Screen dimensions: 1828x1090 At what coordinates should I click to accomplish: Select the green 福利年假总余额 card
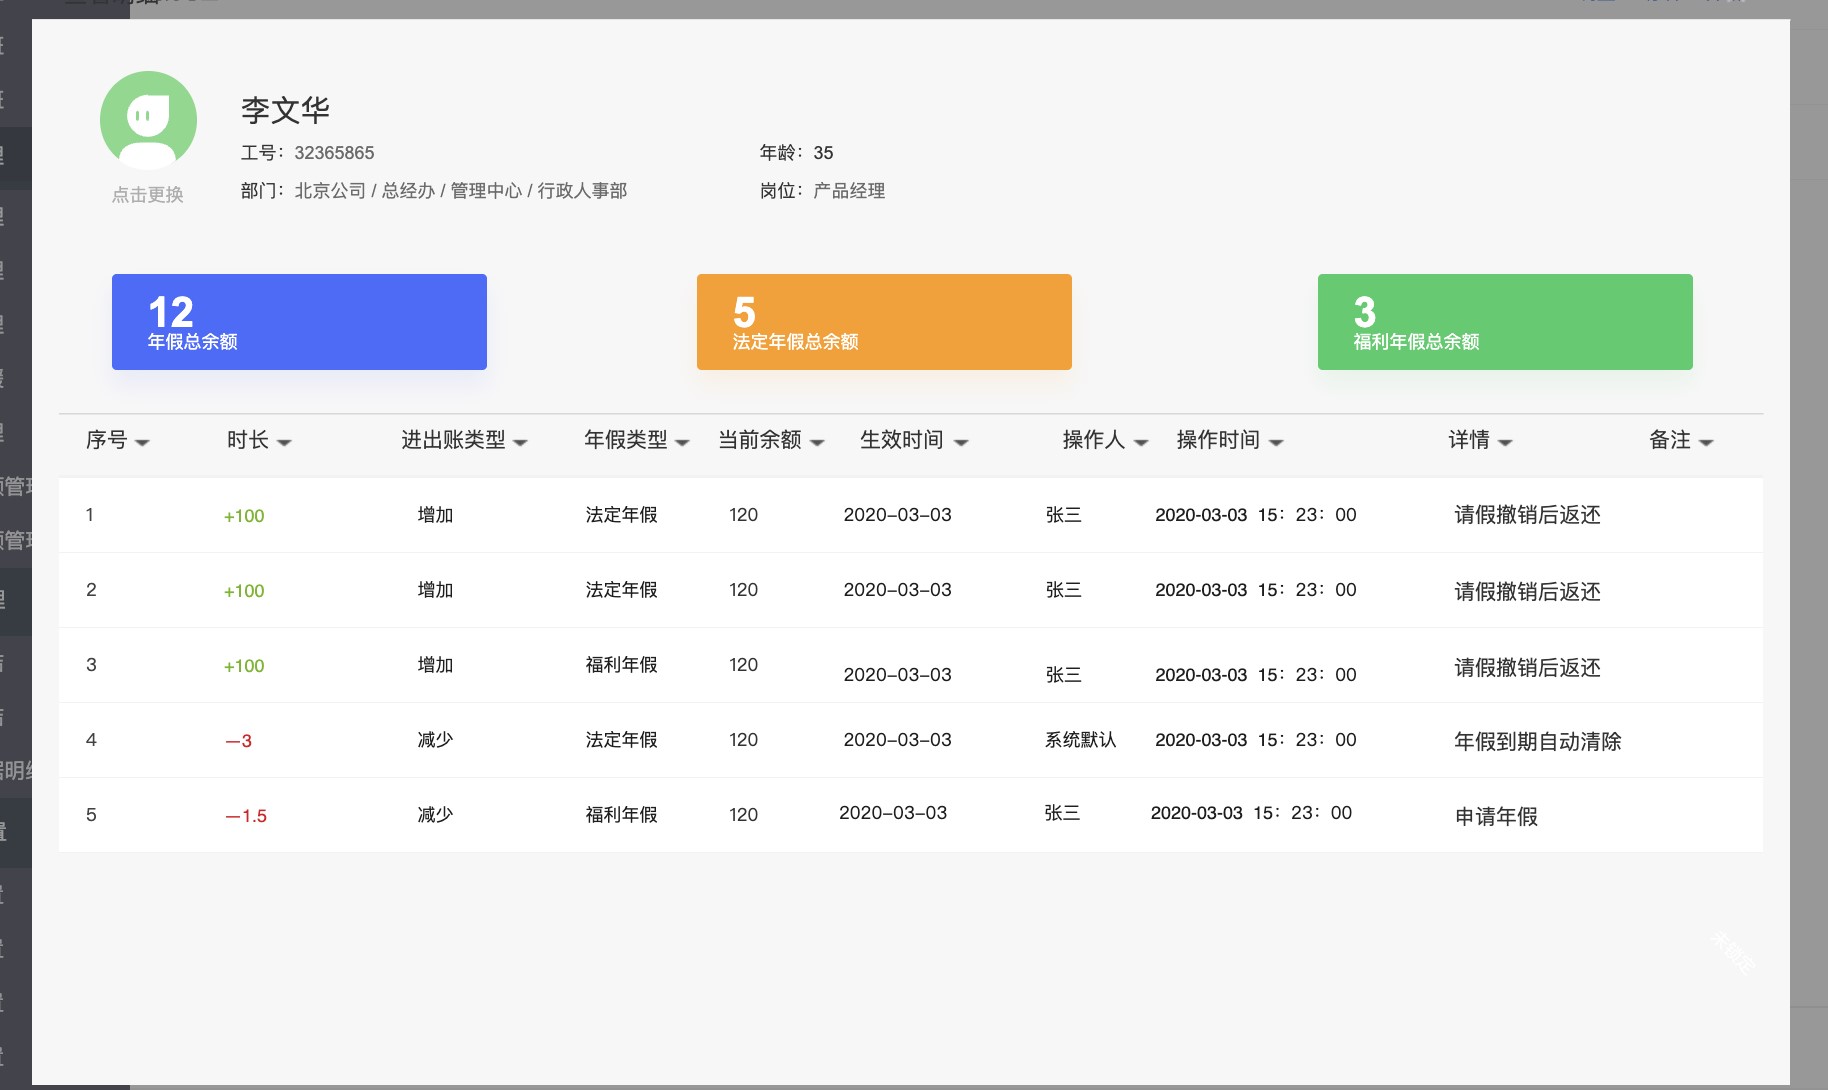pyautogui.click(x=1505, y=322)
